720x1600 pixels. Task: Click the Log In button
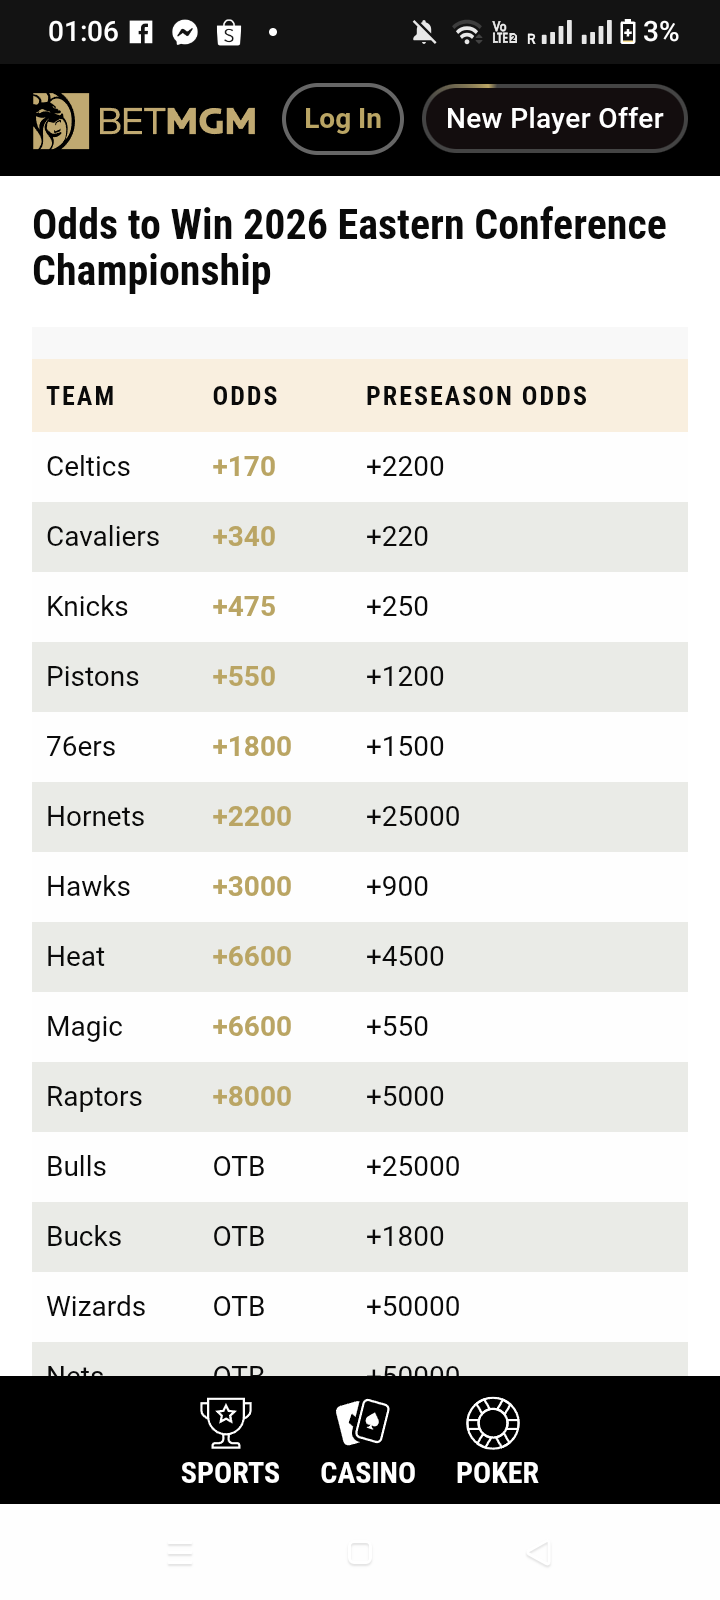(343, 119)
